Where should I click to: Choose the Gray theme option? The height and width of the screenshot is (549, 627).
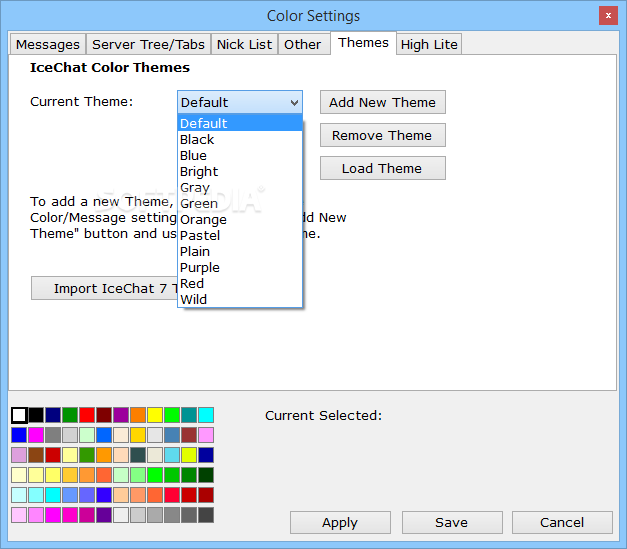coord(240,188)
